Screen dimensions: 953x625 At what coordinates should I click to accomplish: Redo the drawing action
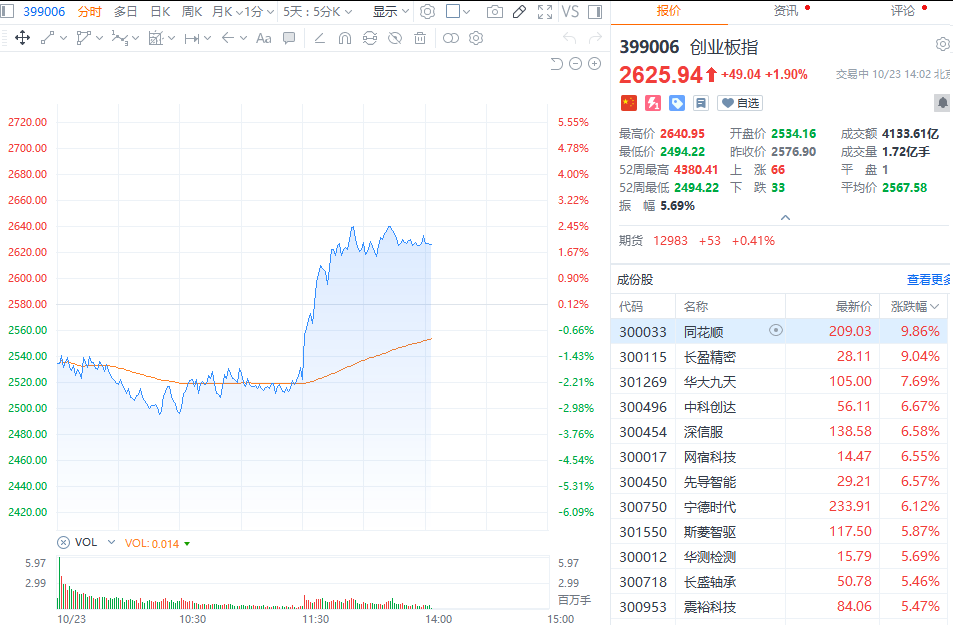(595, 38)
